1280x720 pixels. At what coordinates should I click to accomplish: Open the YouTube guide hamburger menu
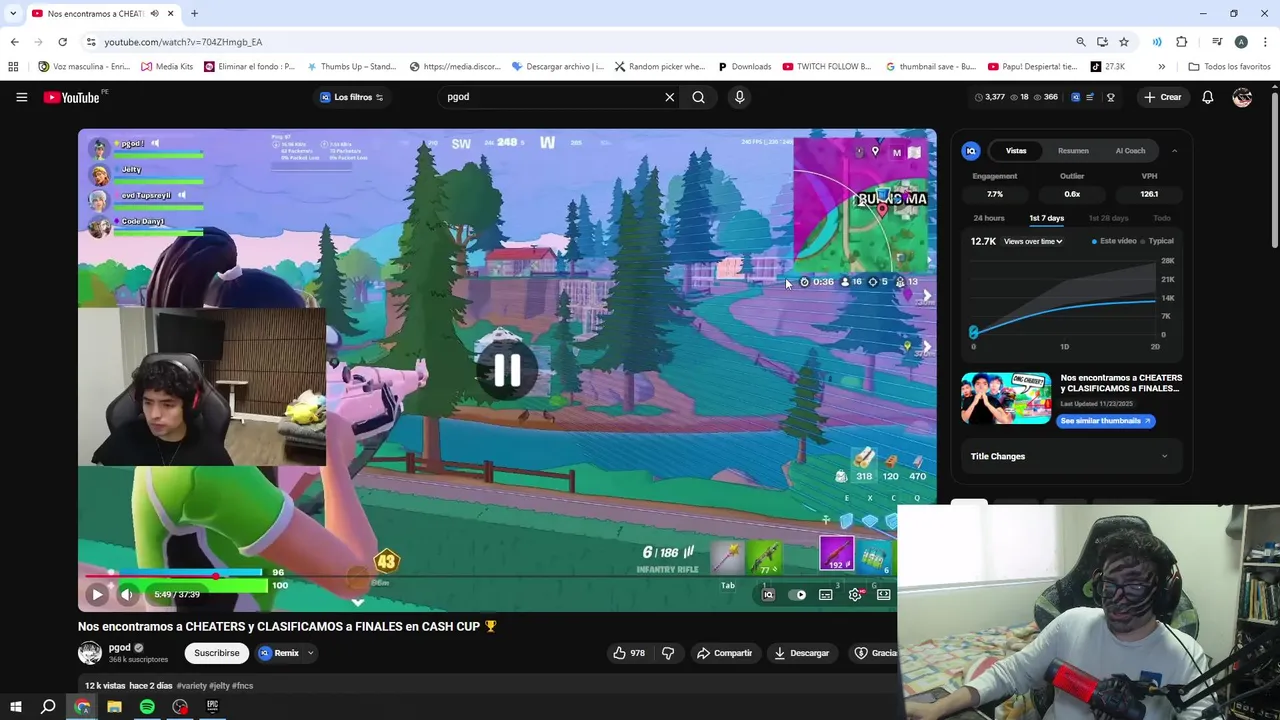coord(21,97)
